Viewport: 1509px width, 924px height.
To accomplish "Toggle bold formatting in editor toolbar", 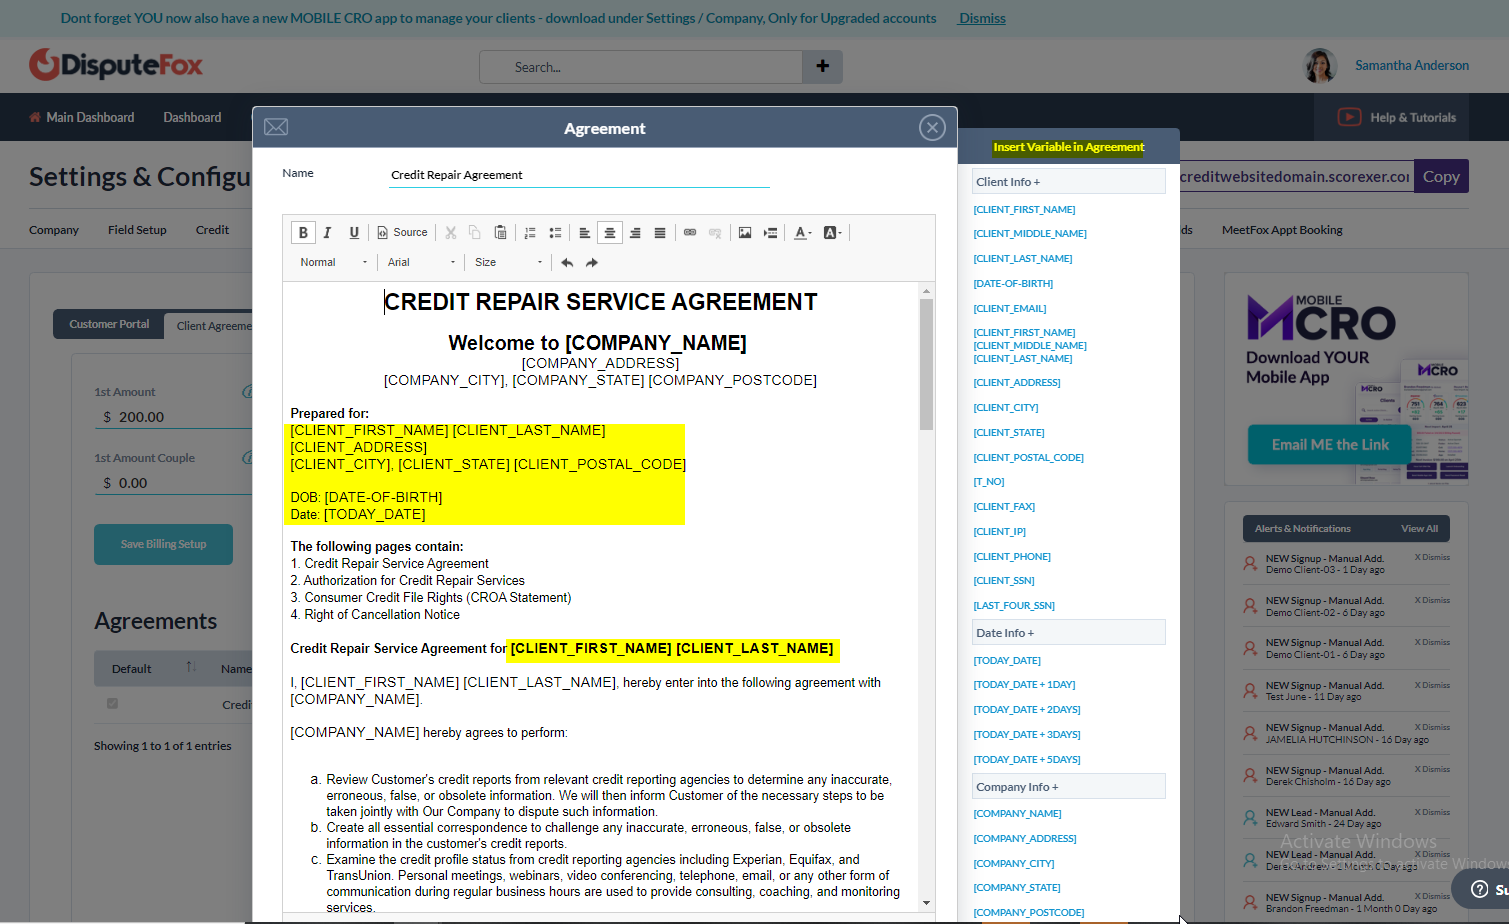I will [303, 233].
